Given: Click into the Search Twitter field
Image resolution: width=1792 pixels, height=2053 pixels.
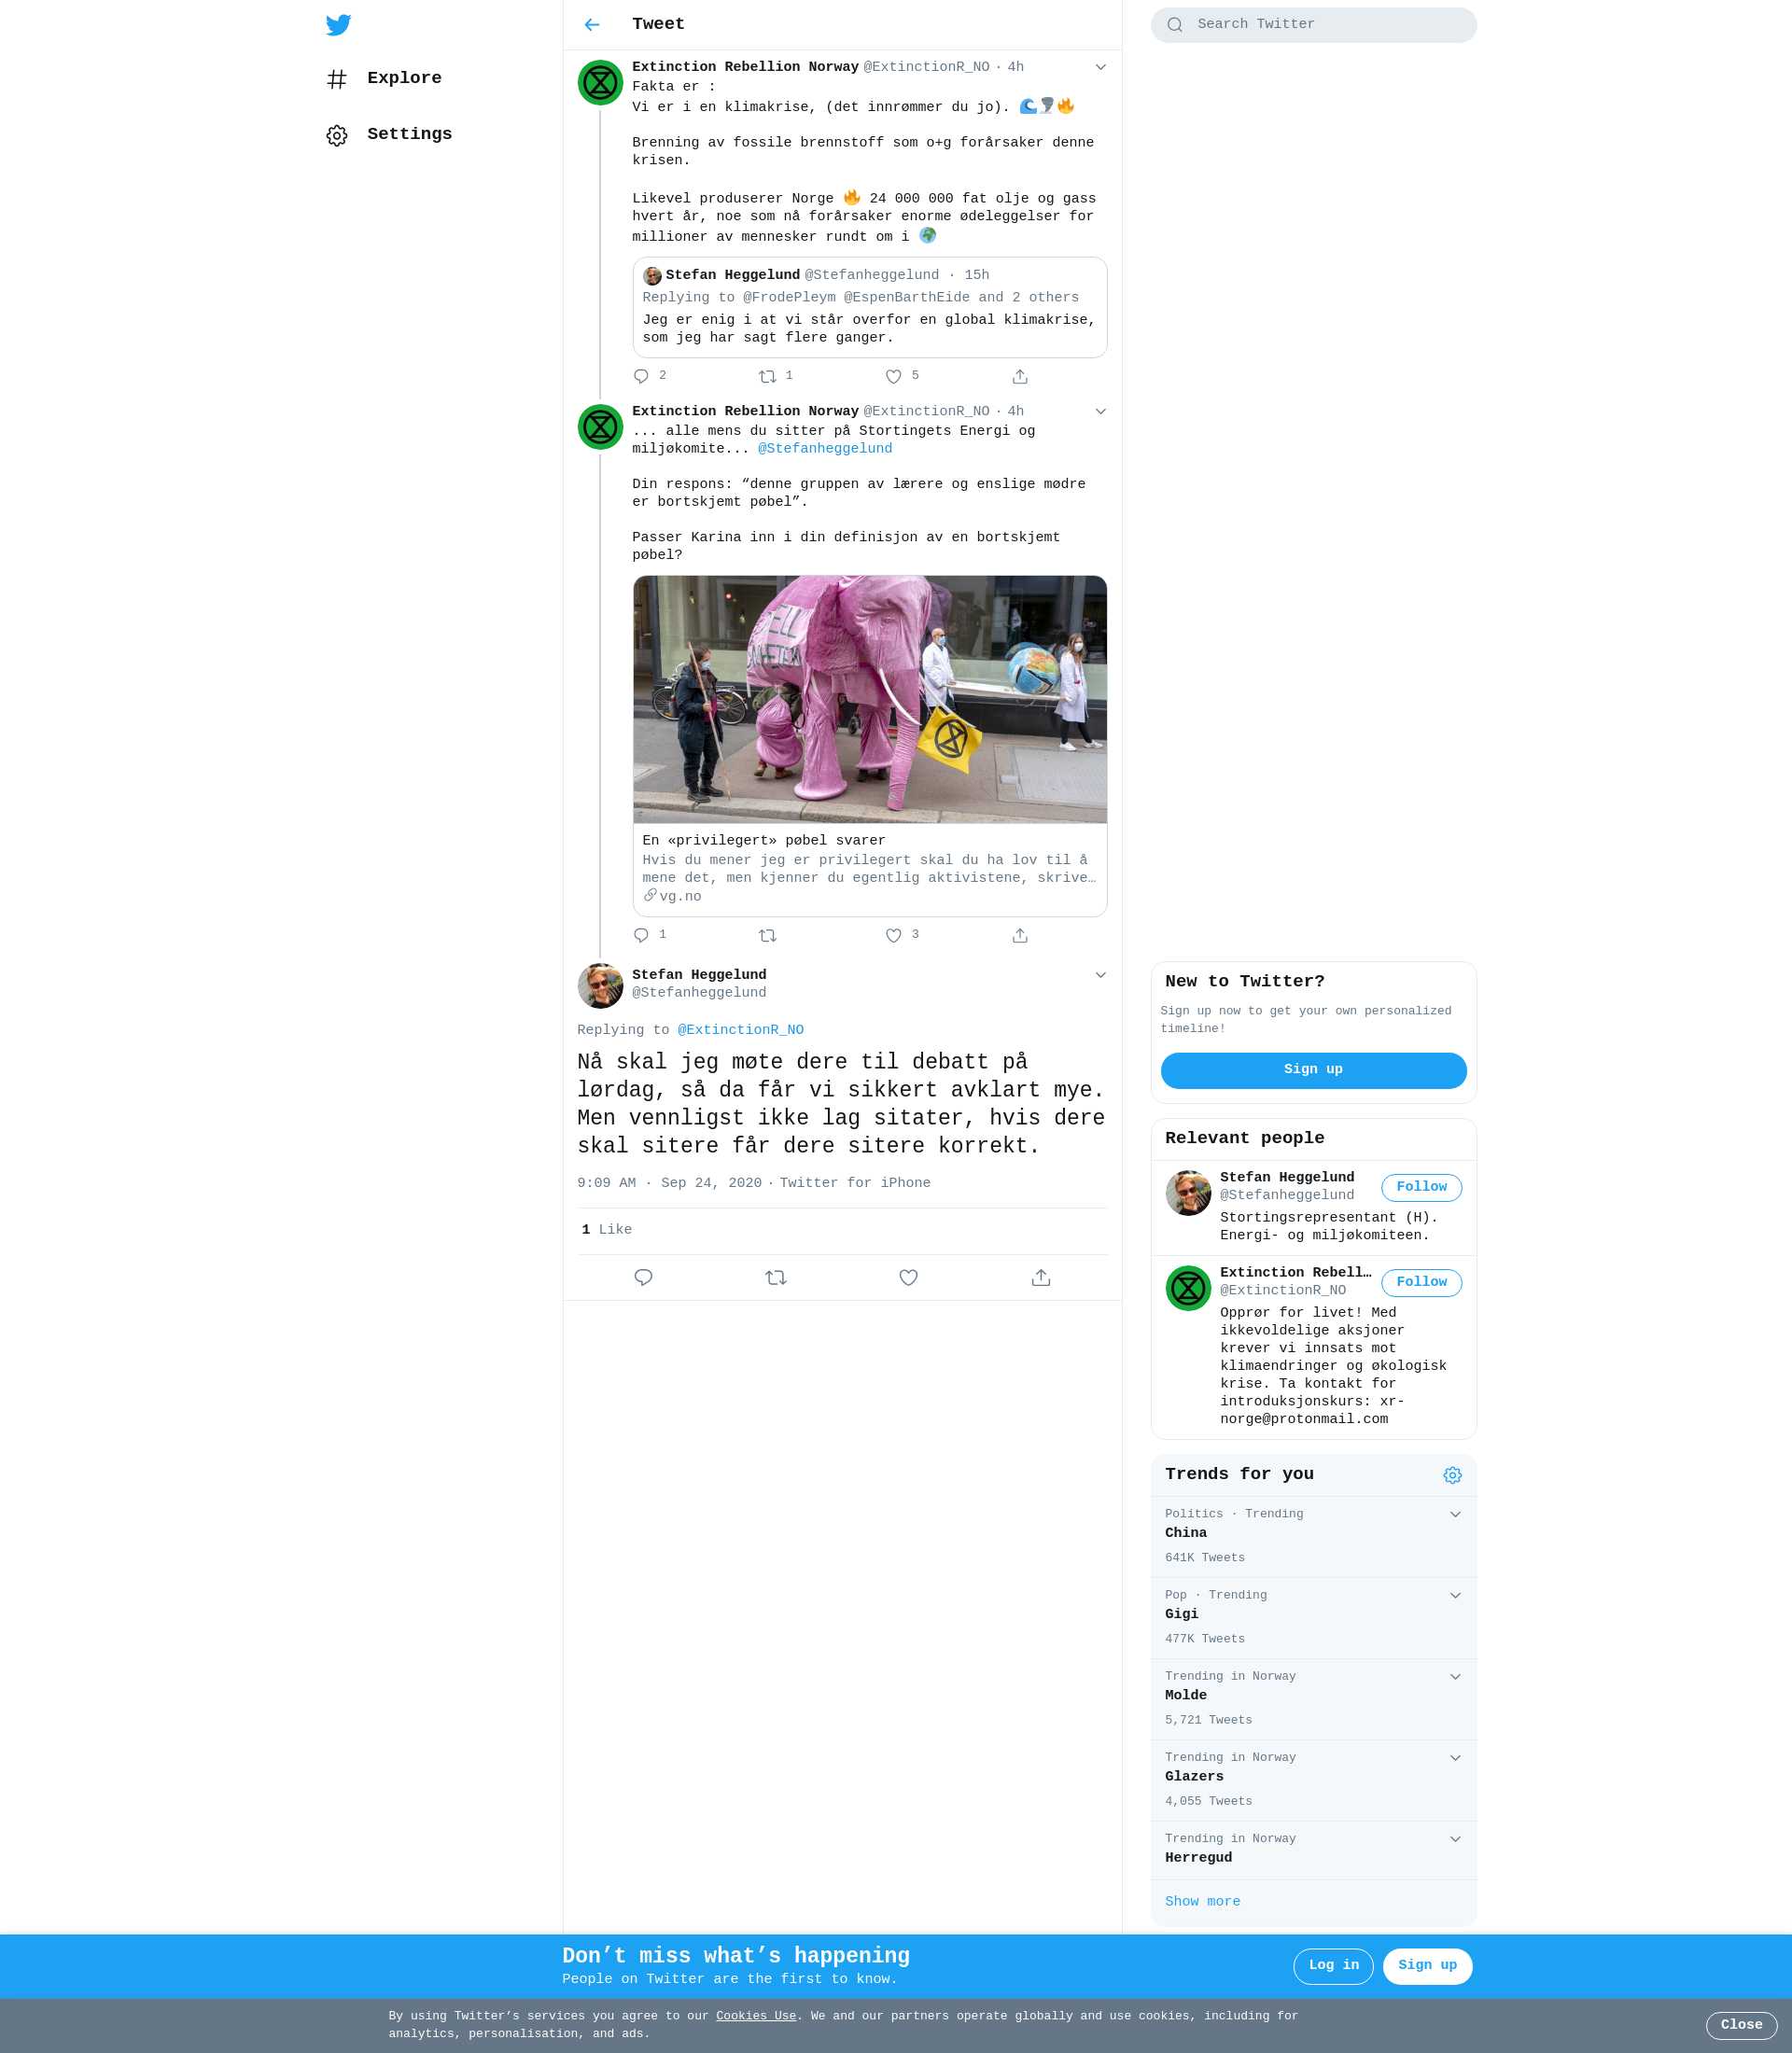Looking at the screenshot, I should (1313, 25).
